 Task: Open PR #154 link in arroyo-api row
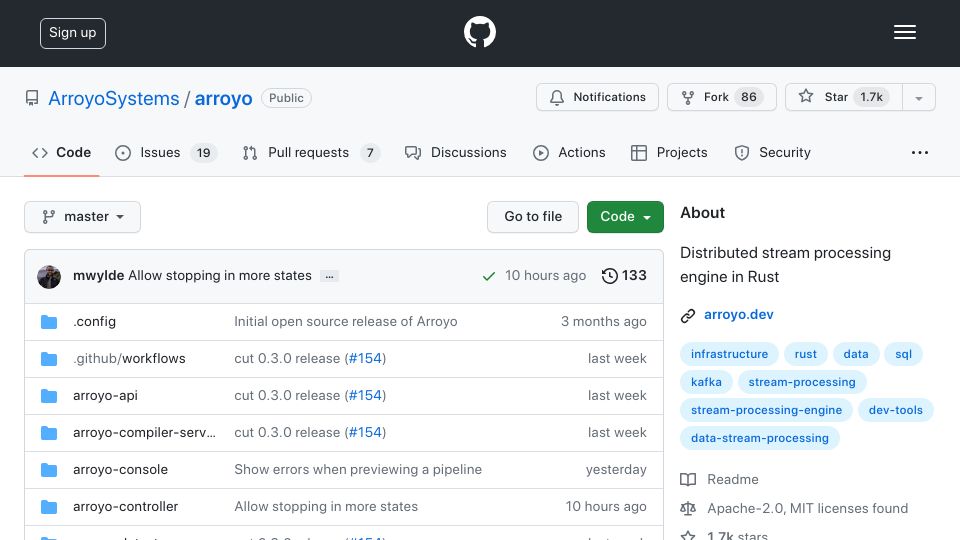tap(366, 396)
